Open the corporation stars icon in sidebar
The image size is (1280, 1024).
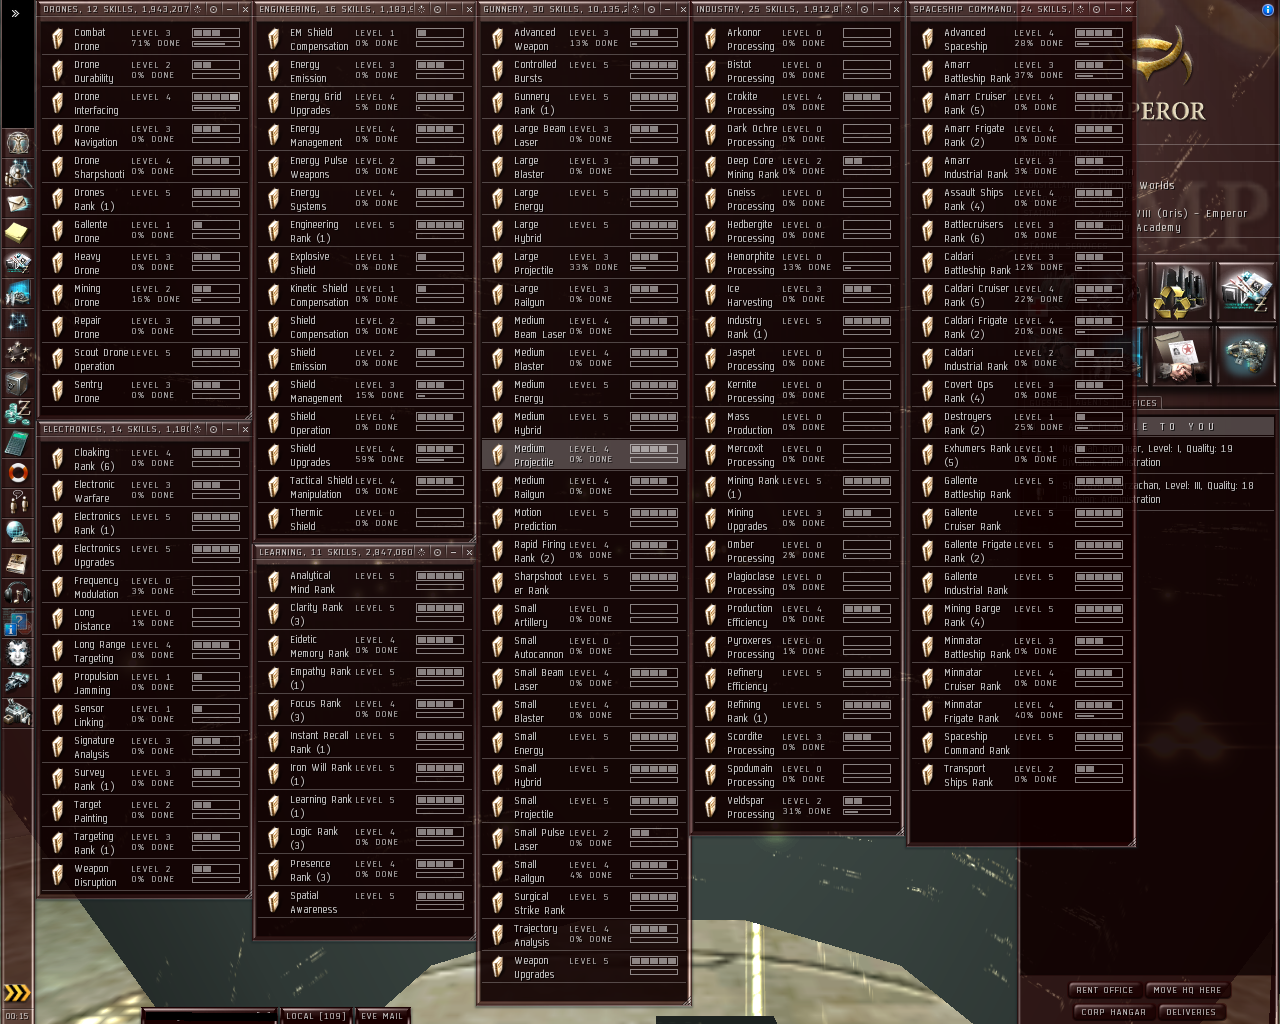tap(17, 352)
